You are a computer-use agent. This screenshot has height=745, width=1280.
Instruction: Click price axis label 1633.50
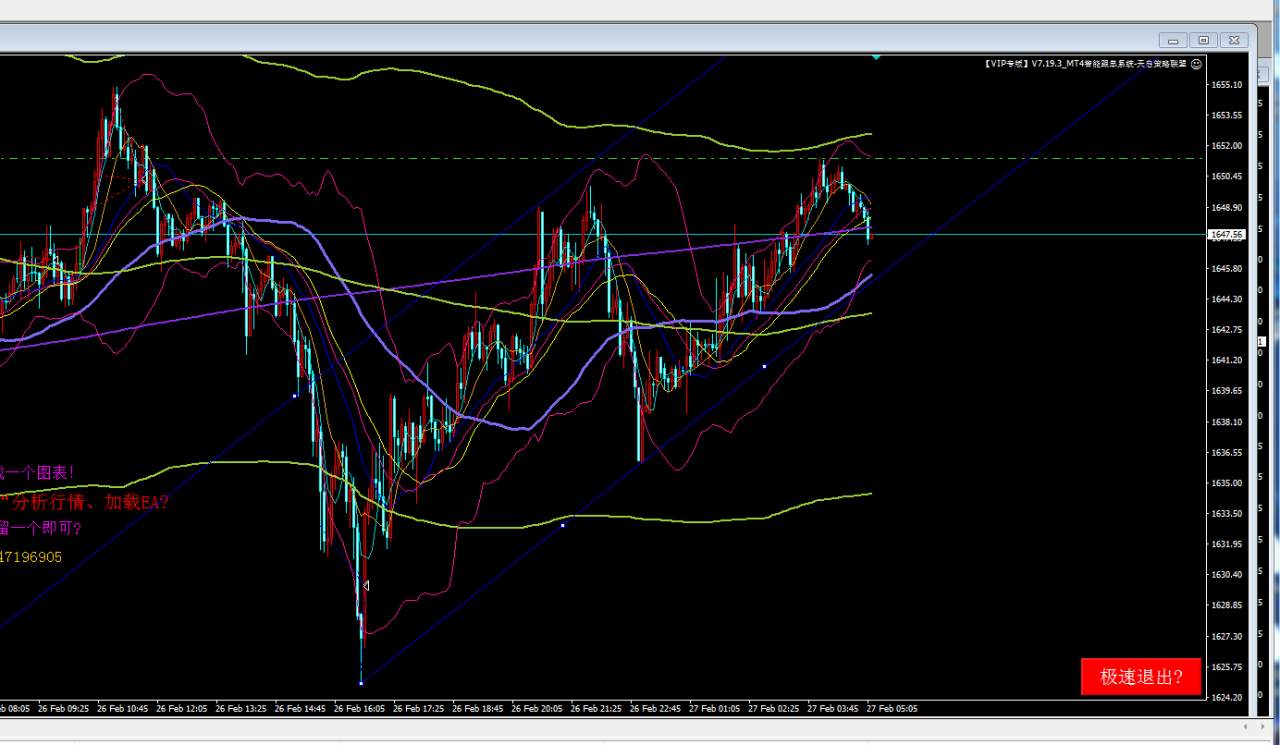(1226, 513)
